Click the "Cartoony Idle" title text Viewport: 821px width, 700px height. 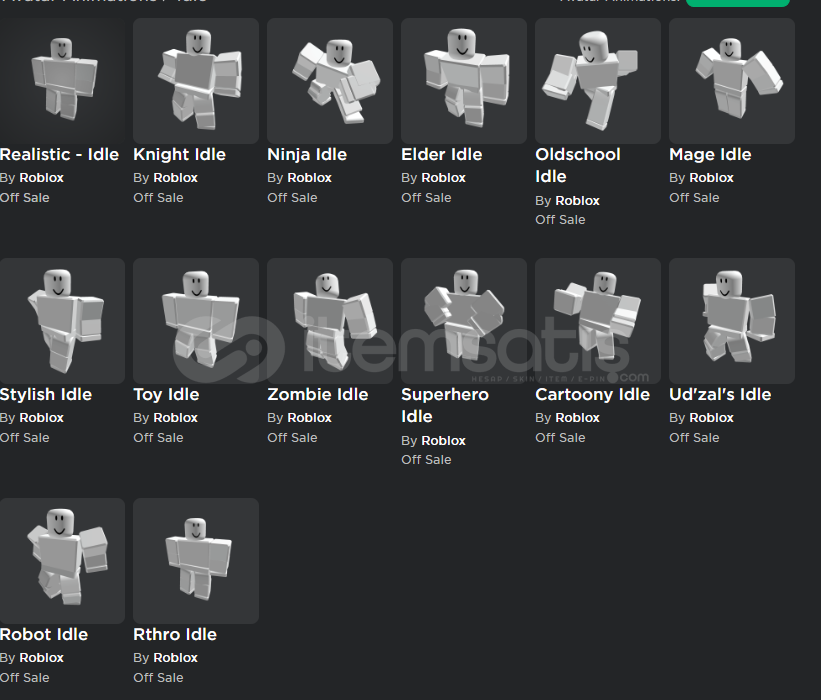click(x=593, y=394)
